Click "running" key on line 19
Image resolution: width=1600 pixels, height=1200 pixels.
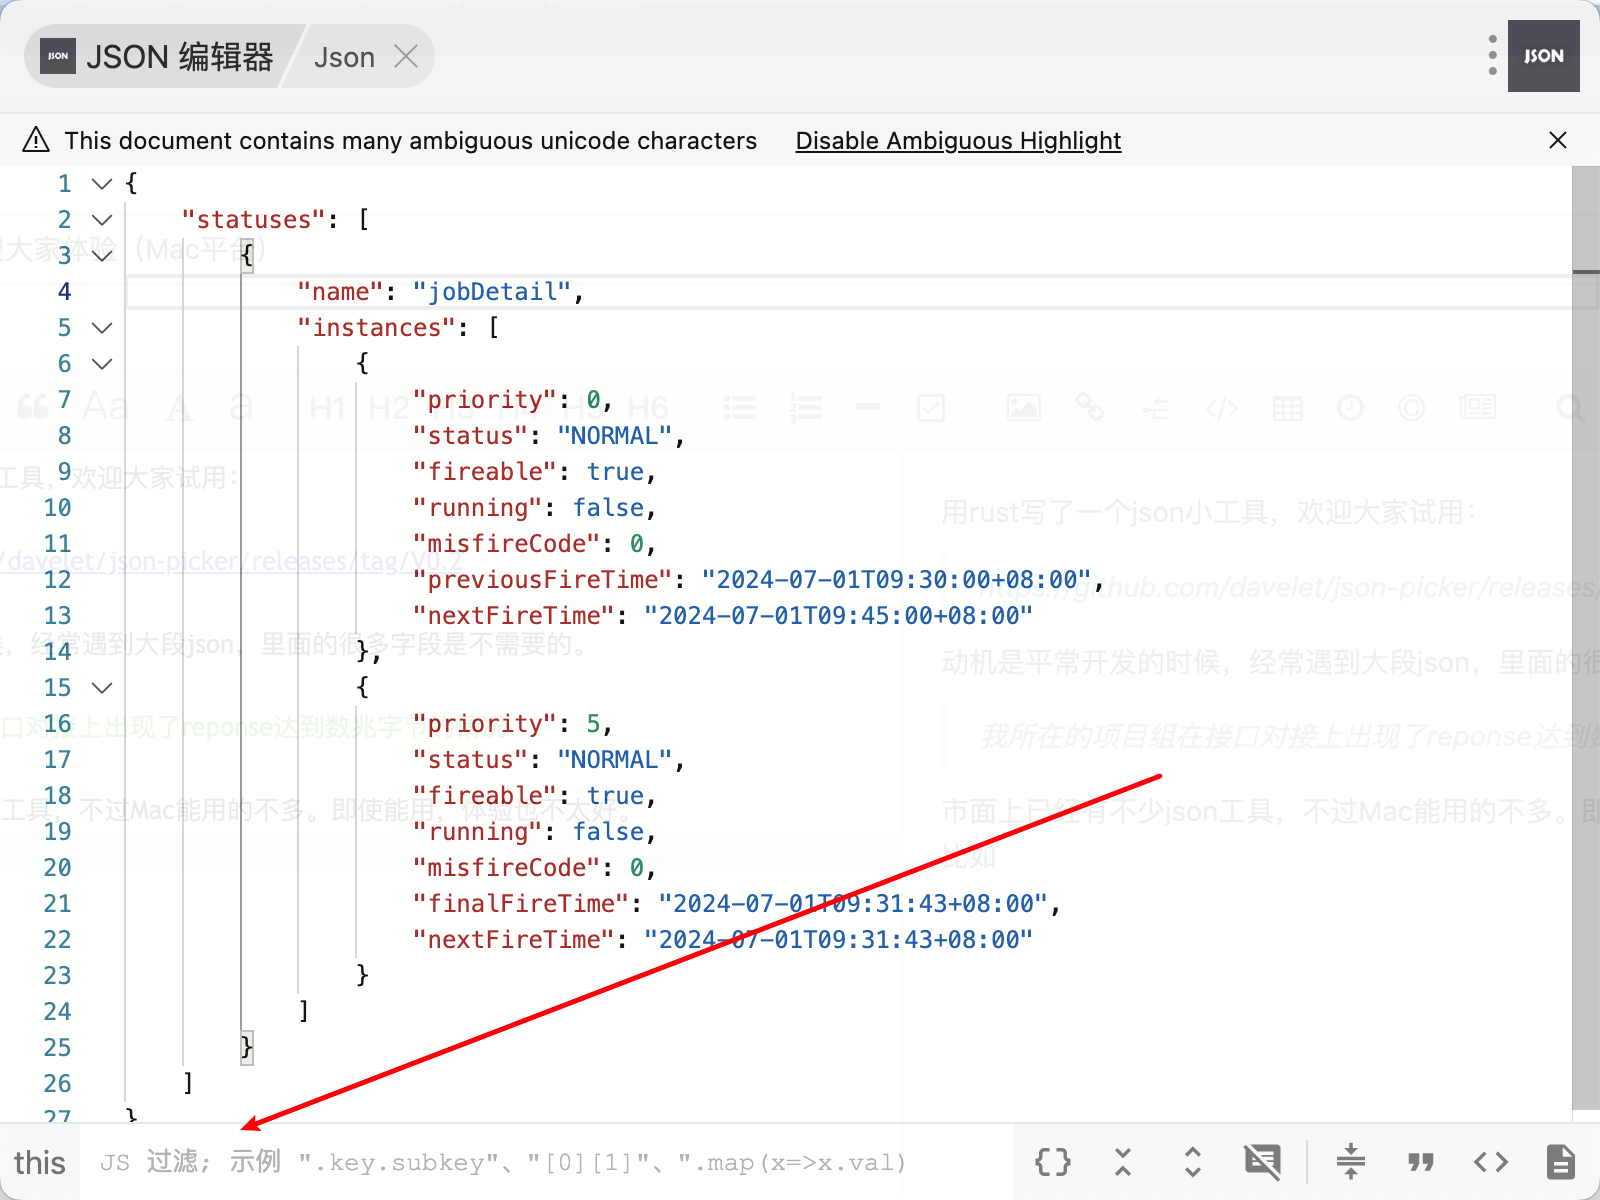coord(478,832)
